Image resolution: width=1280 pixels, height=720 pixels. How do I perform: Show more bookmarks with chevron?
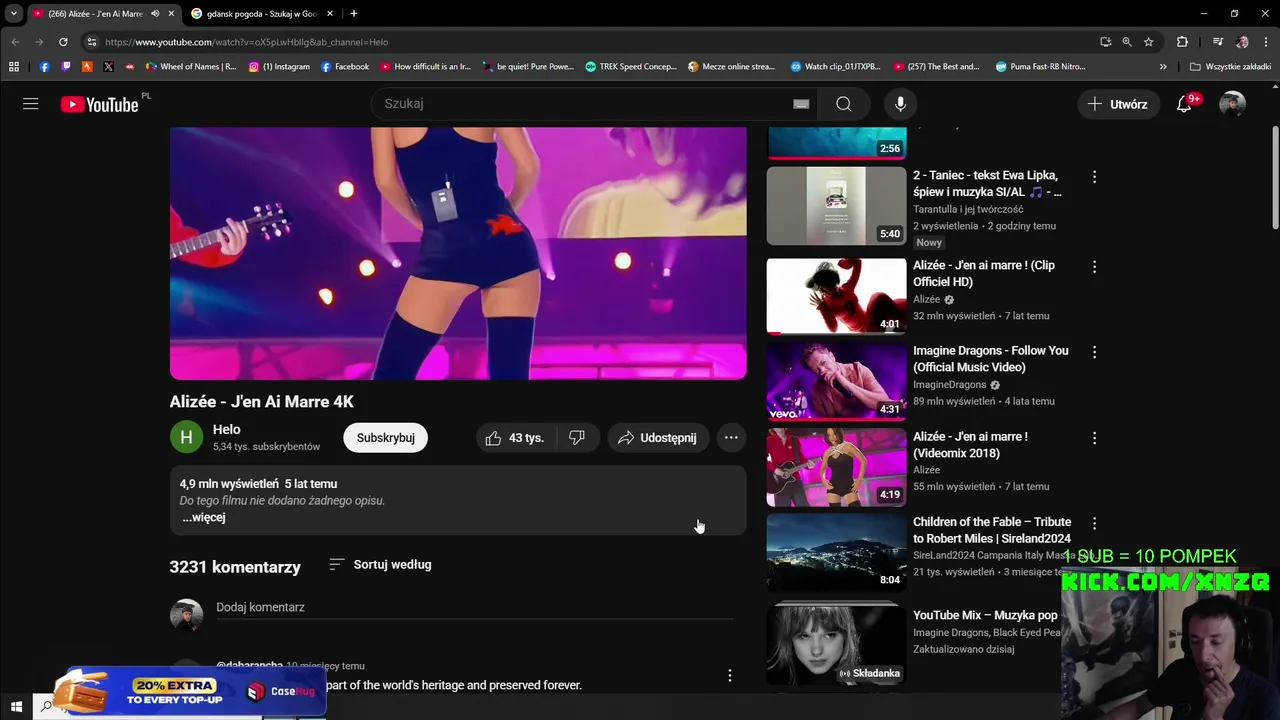[x=1163, y=67]
